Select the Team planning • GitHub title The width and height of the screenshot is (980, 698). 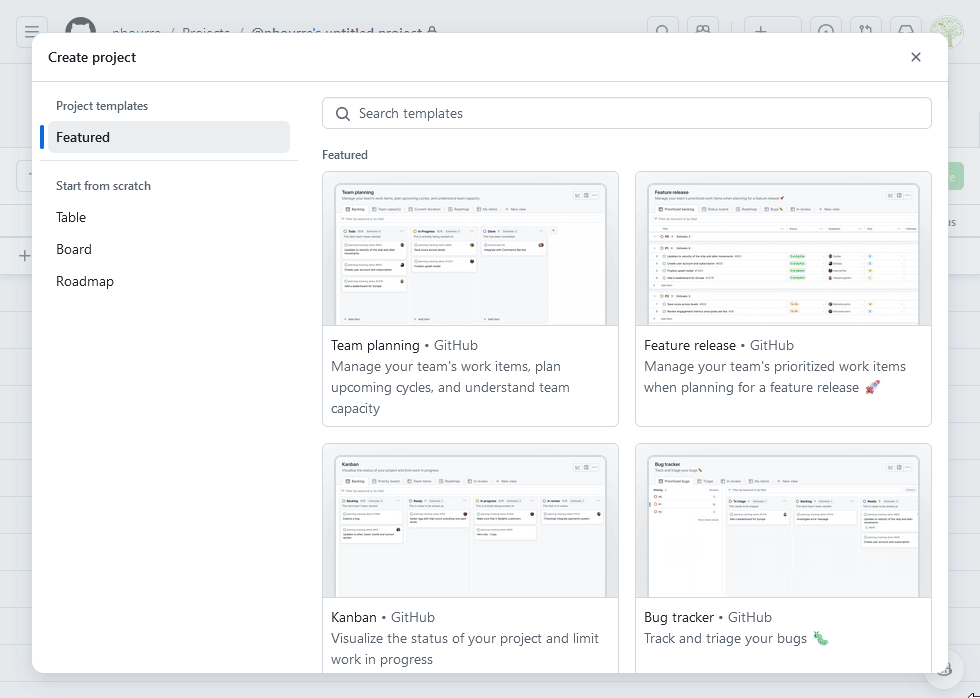pos(404,346)
